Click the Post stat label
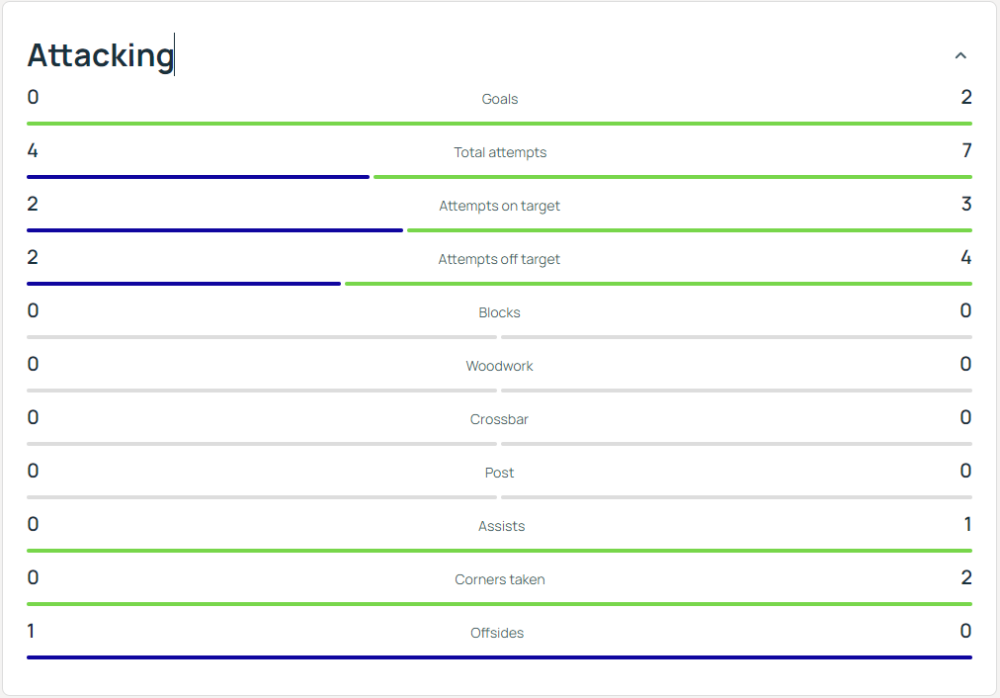1000x698 pixels. click(499, 473)
